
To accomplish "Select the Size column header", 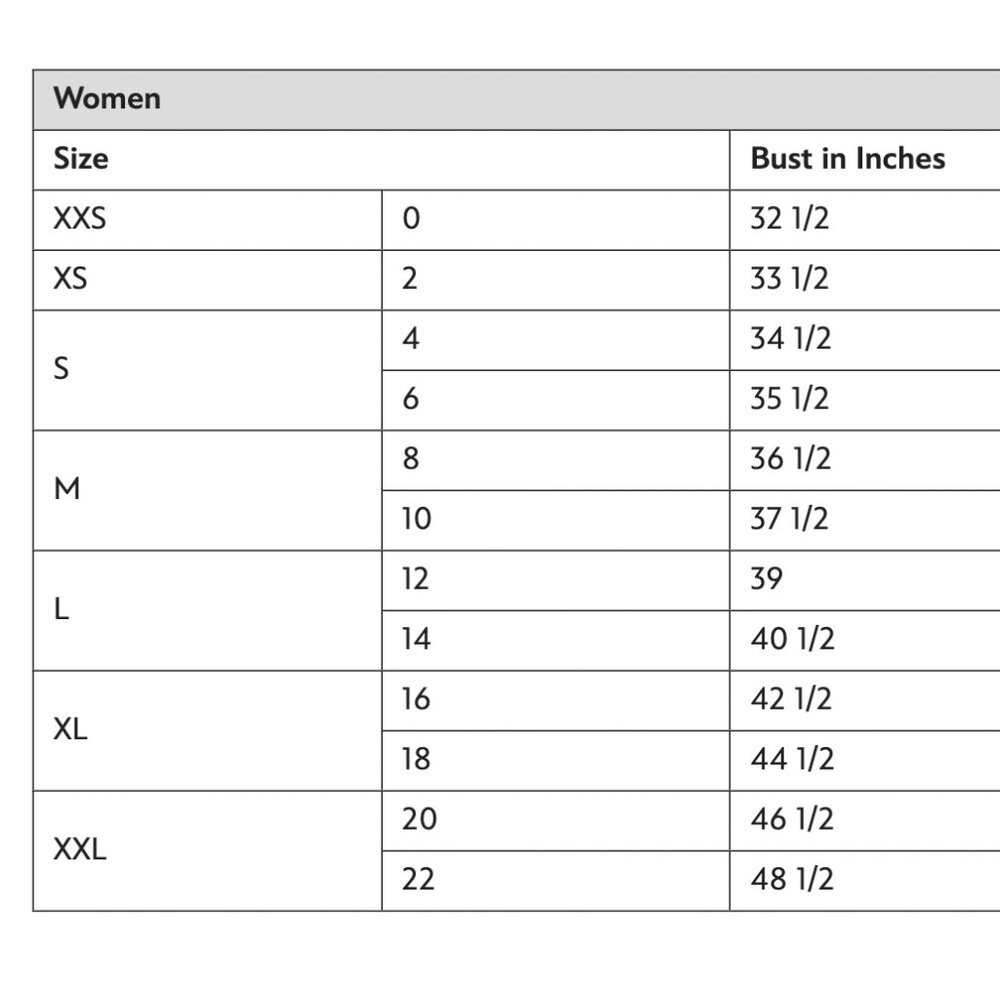I will (x=81, y=159).
